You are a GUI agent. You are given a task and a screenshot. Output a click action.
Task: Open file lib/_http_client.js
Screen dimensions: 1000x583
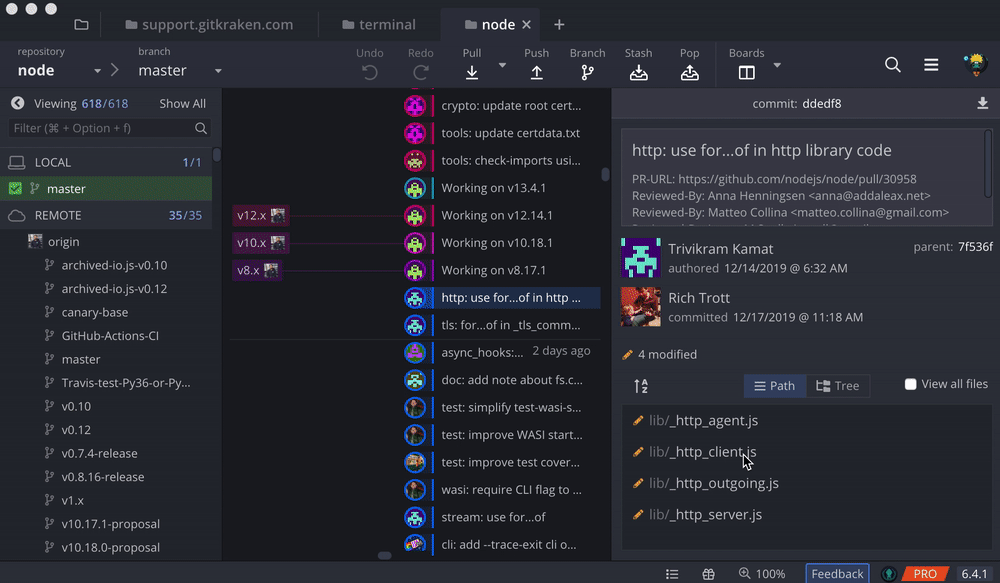703,452
